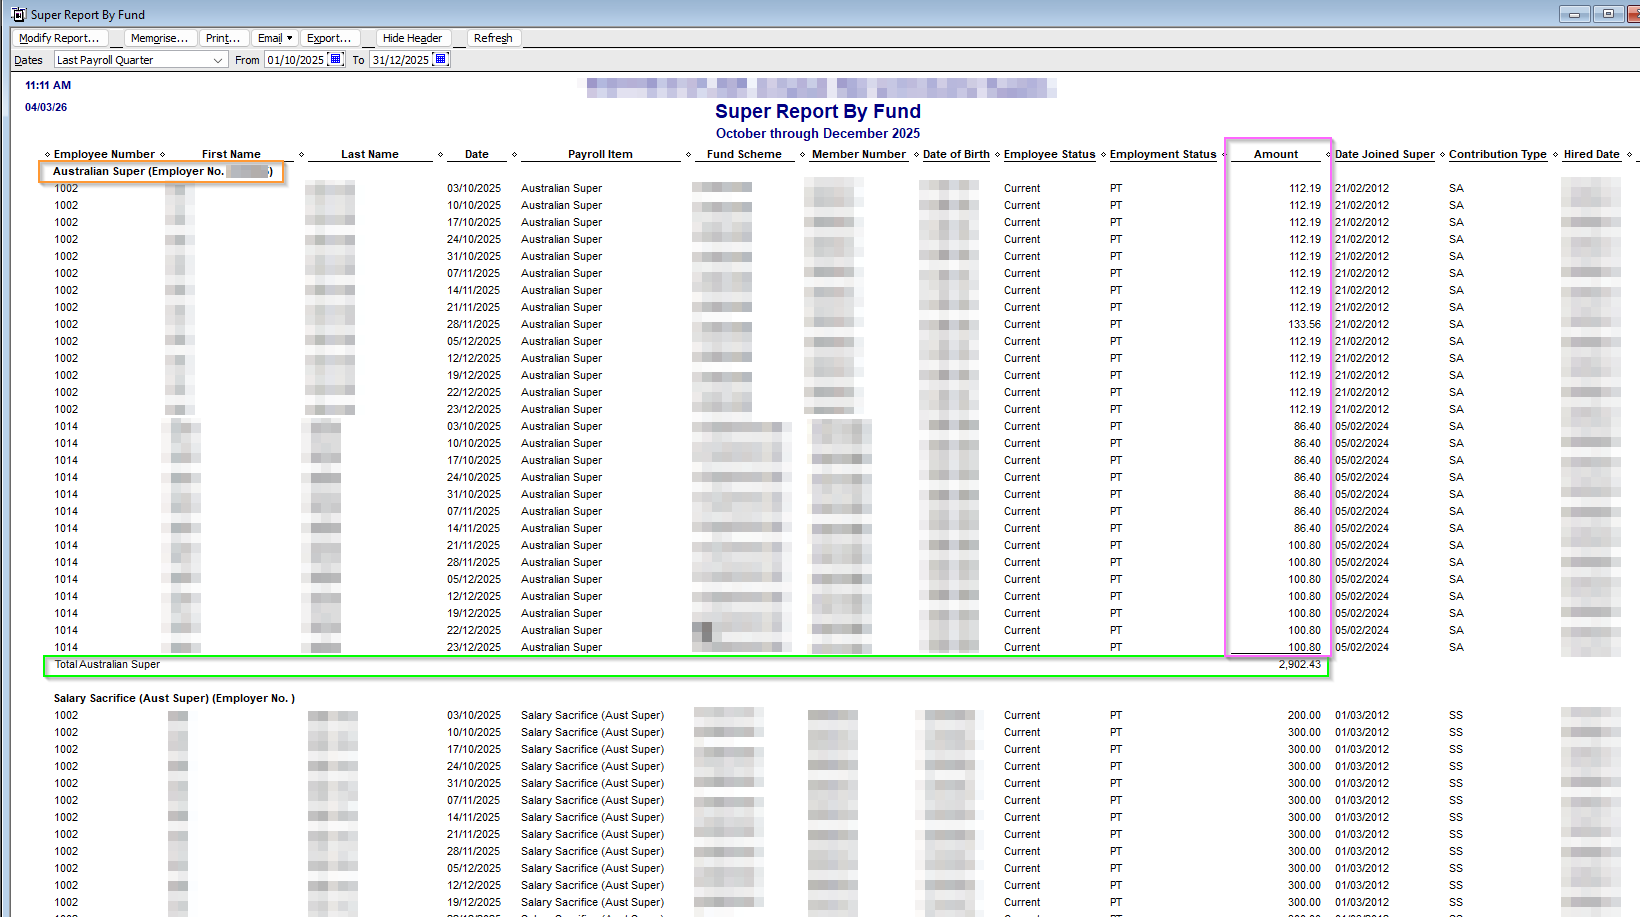Select the Australian Super employer group heading

click(x=162, y=171)
